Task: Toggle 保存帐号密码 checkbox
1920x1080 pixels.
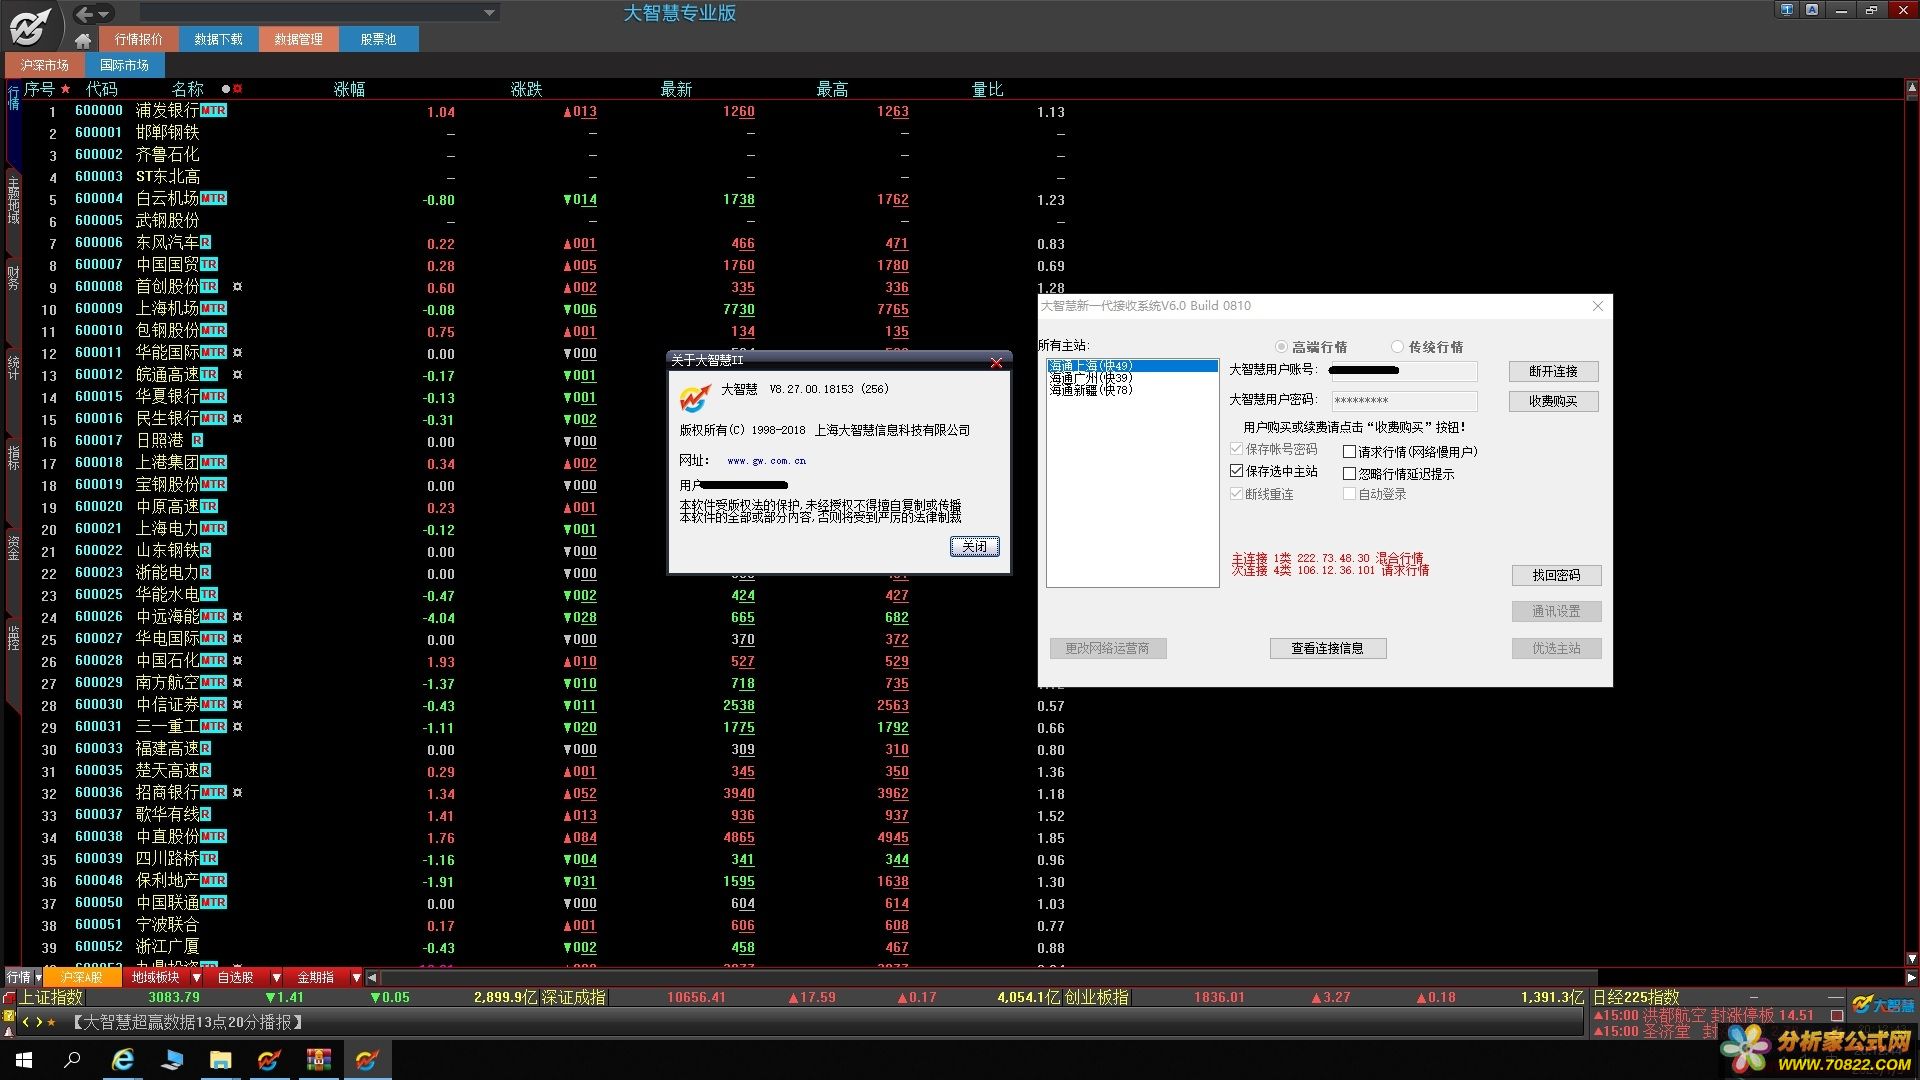Action: (1237, 449)
